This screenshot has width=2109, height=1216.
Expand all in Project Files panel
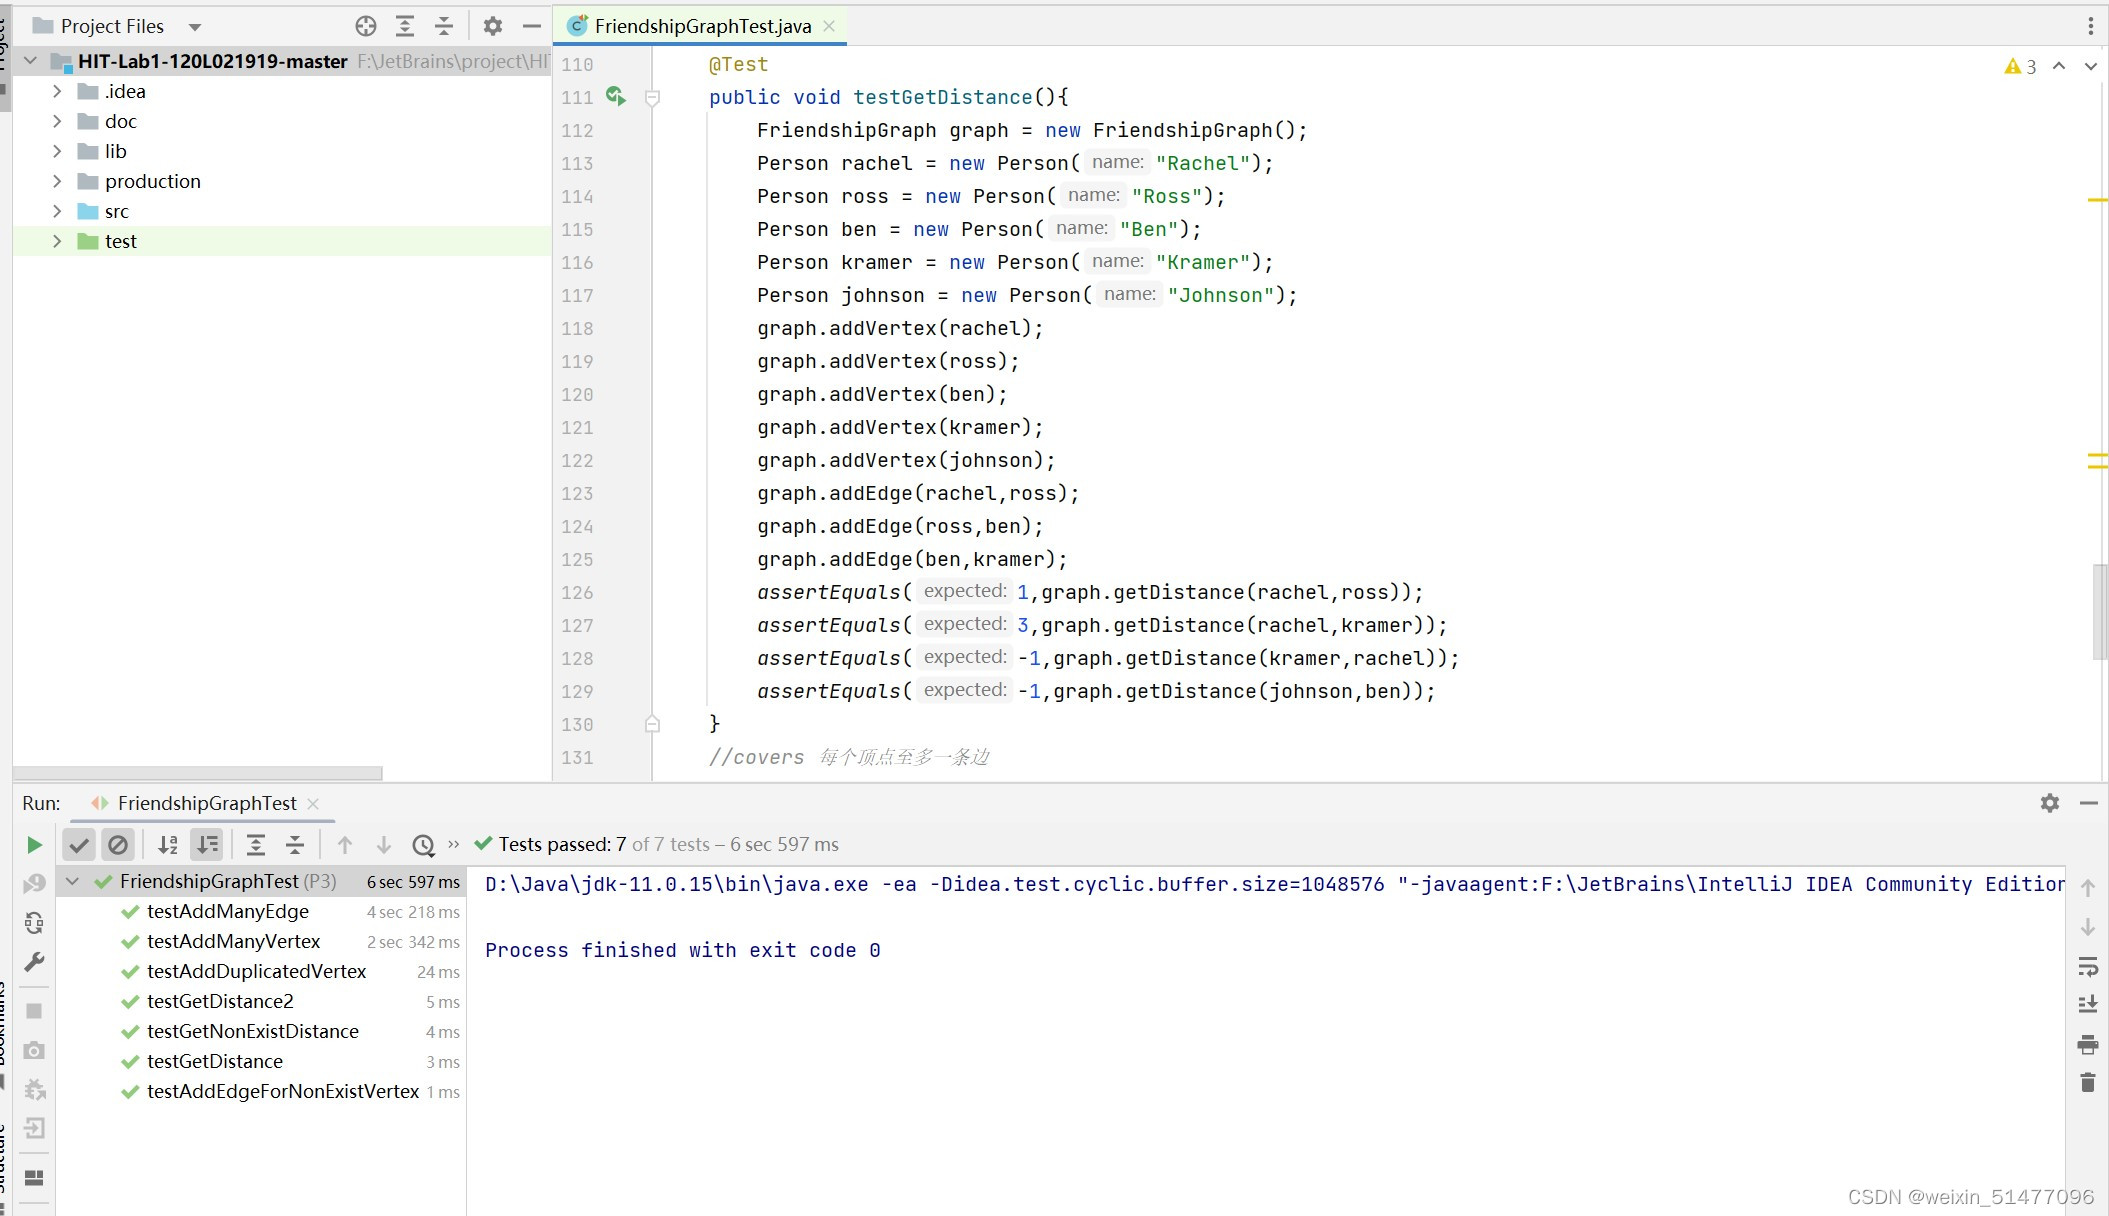pos(405,26)
